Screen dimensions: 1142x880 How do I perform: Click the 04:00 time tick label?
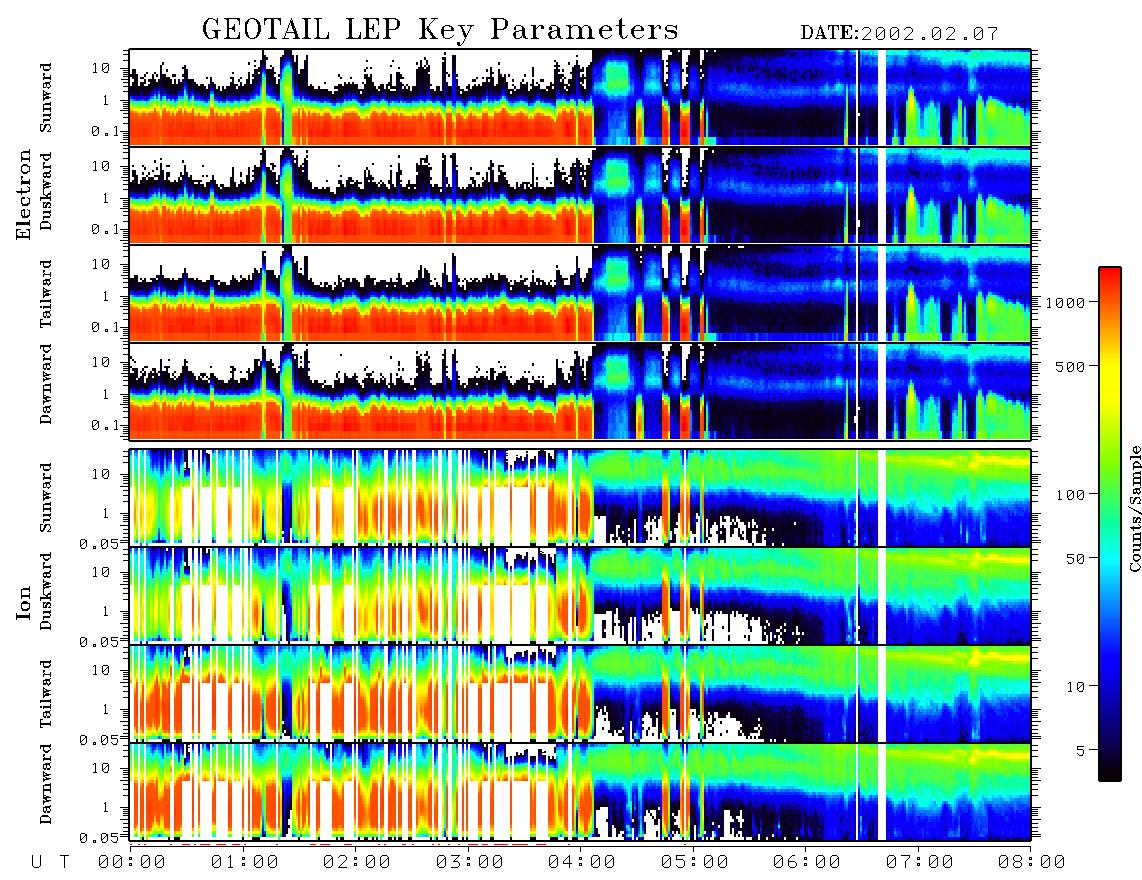coord(582,863)
